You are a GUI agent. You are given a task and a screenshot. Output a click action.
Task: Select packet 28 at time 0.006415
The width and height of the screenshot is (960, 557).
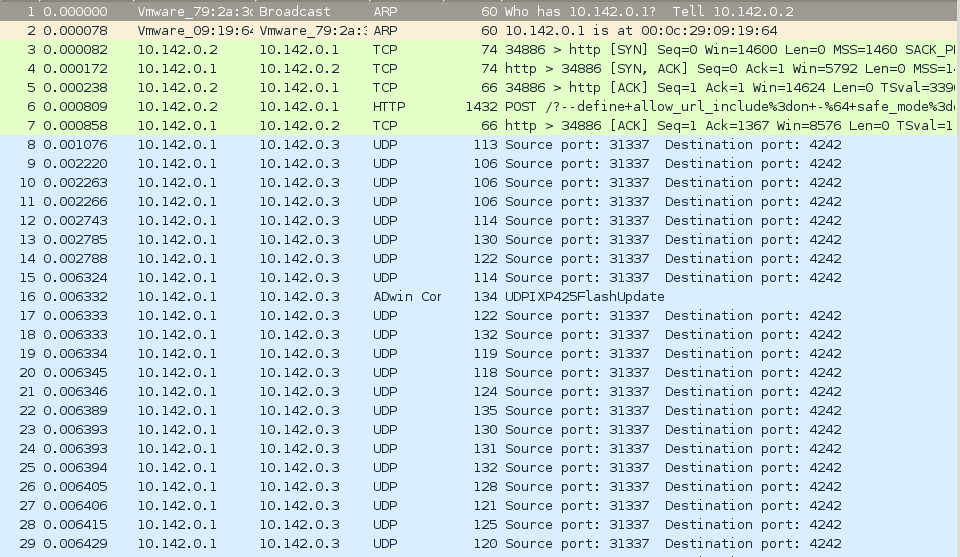(x=480, y=523)
